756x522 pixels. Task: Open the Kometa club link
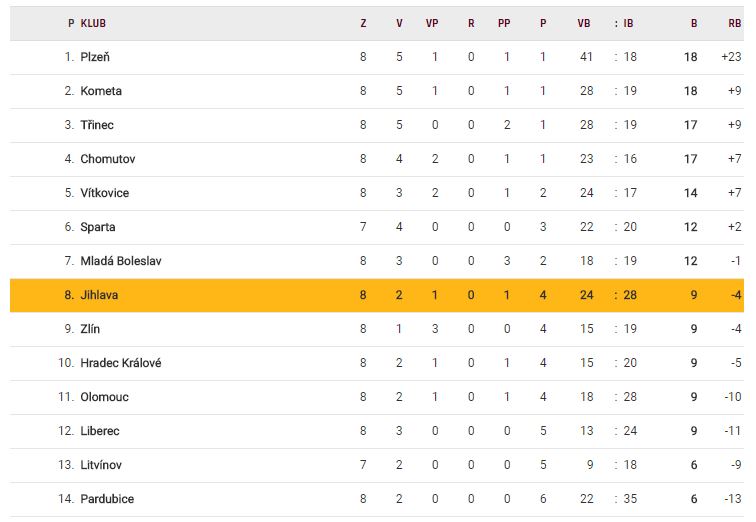(101, 91)
